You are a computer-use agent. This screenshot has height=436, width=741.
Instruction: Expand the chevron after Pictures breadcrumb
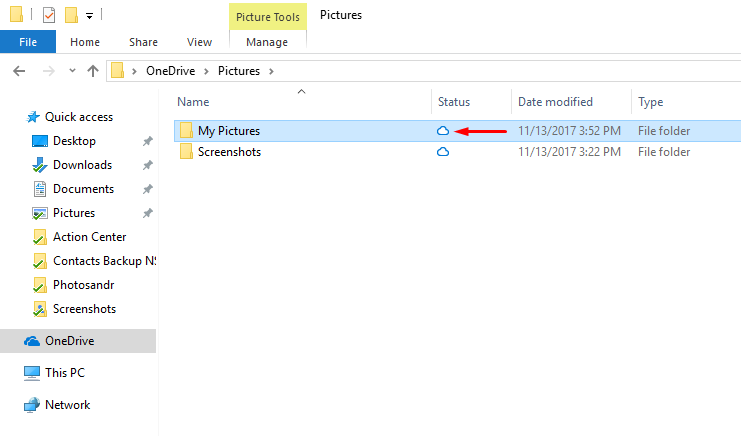click(271, 71)
